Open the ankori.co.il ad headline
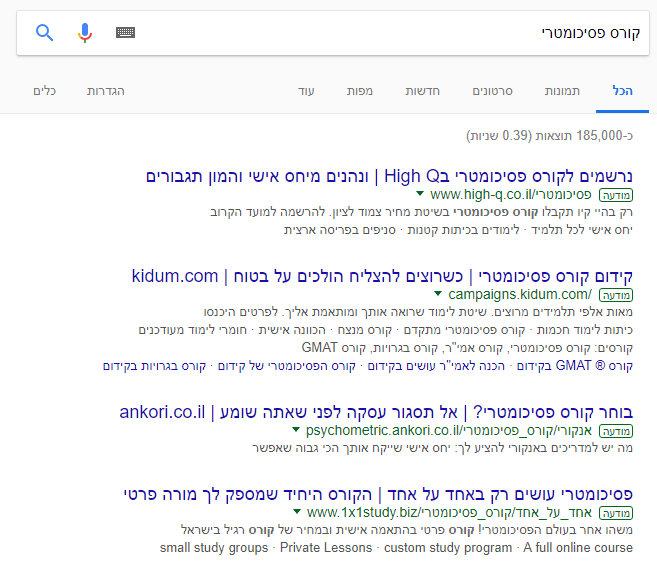Viewport: 657px width, 567px height. 376,412
